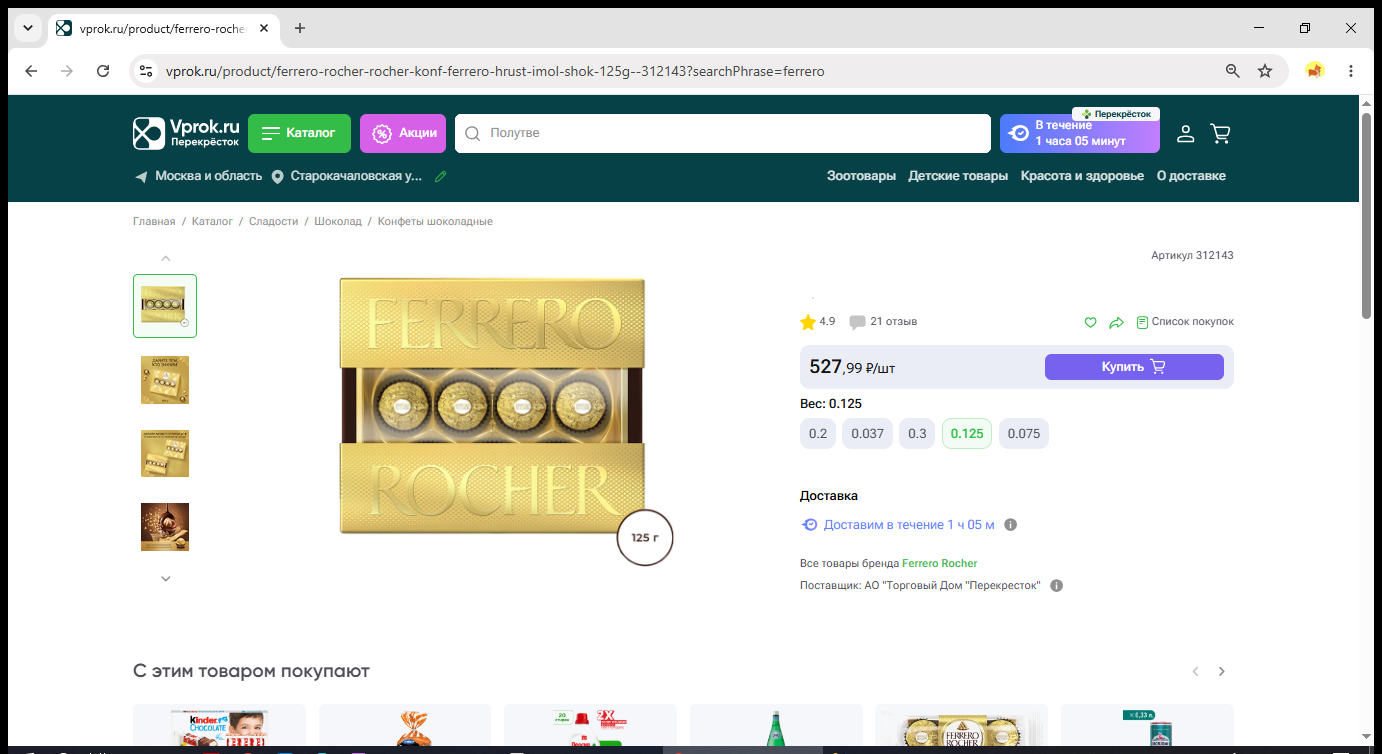Open Зоотовары section

[861, 176]
